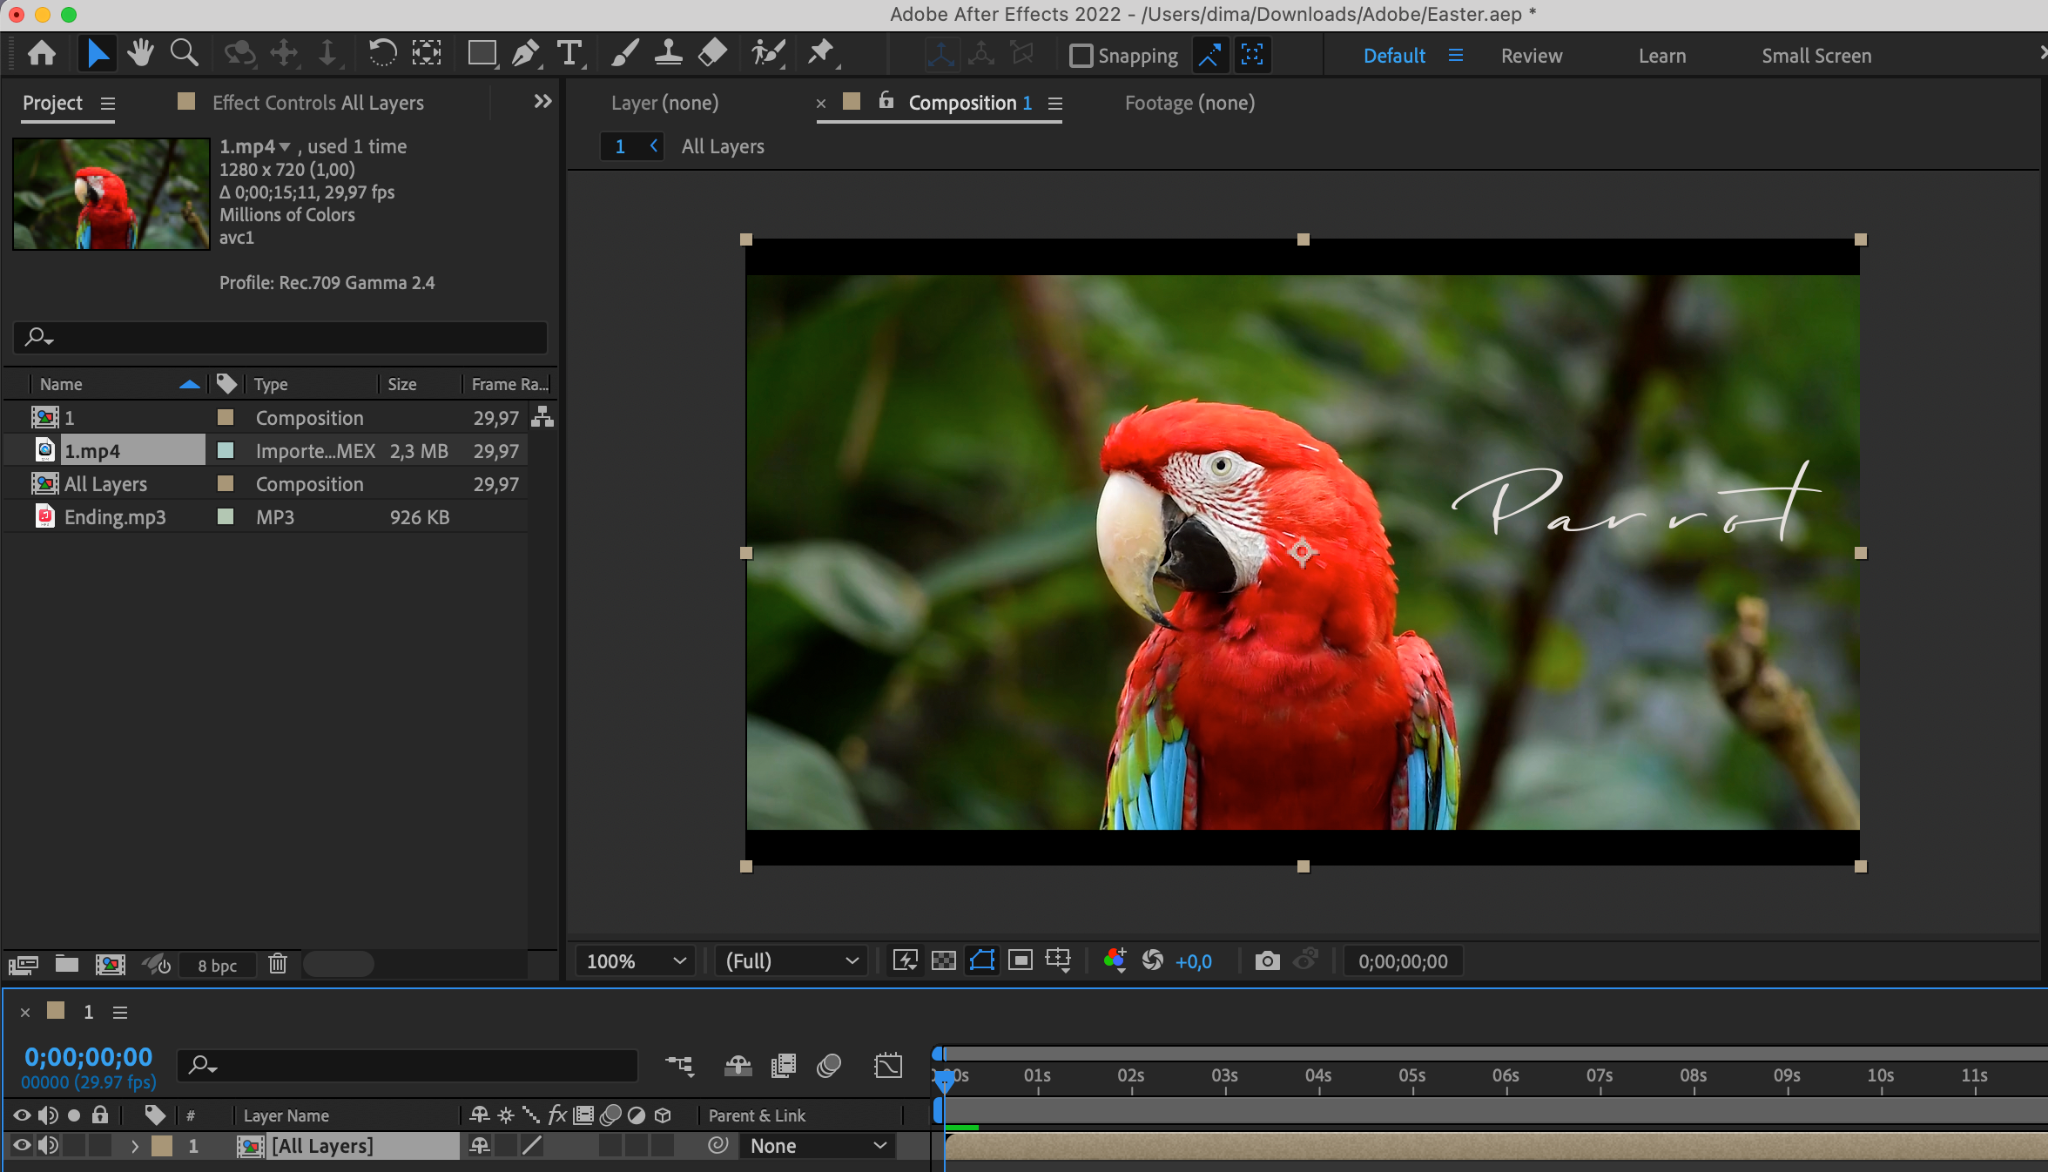The height and width of the screenshot is (1172, 2048).
Task: Switch to the Review workspace
Action: pos(1531,56)
